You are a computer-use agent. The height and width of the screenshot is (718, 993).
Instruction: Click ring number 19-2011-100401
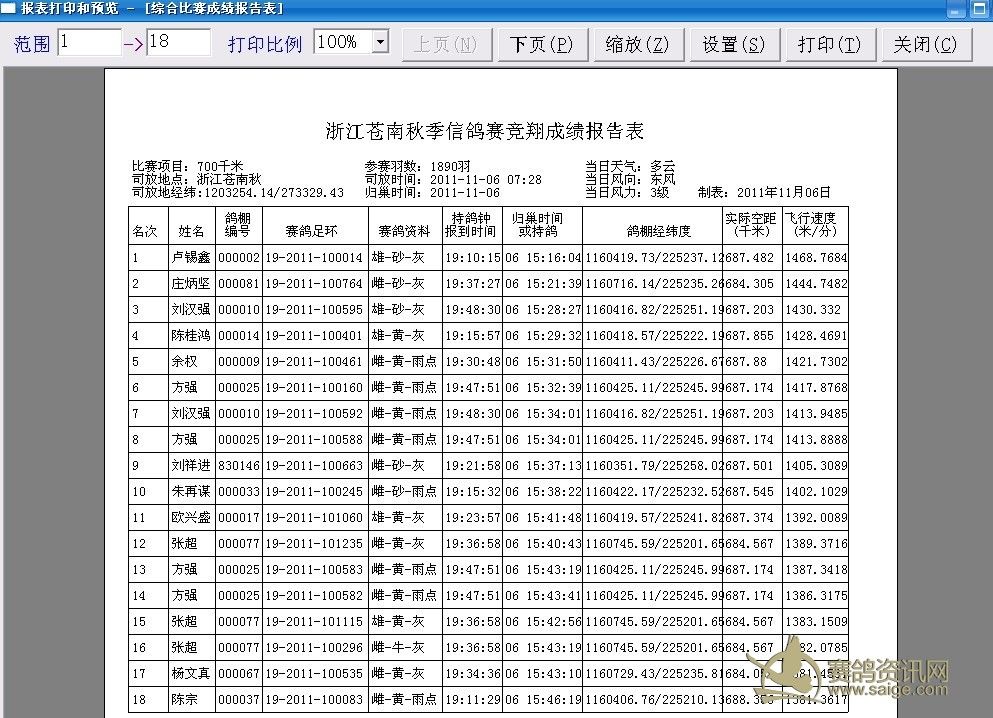coord(314,336)
